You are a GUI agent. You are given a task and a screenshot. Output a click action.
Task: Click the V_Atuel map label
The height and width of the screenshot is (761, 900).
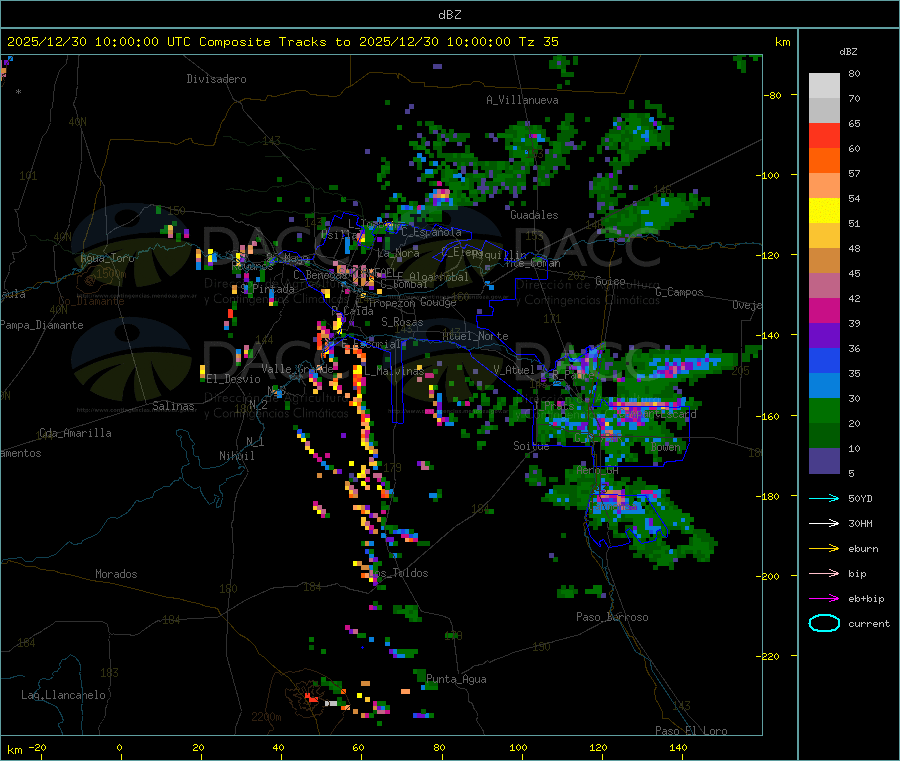pos(514,370)
